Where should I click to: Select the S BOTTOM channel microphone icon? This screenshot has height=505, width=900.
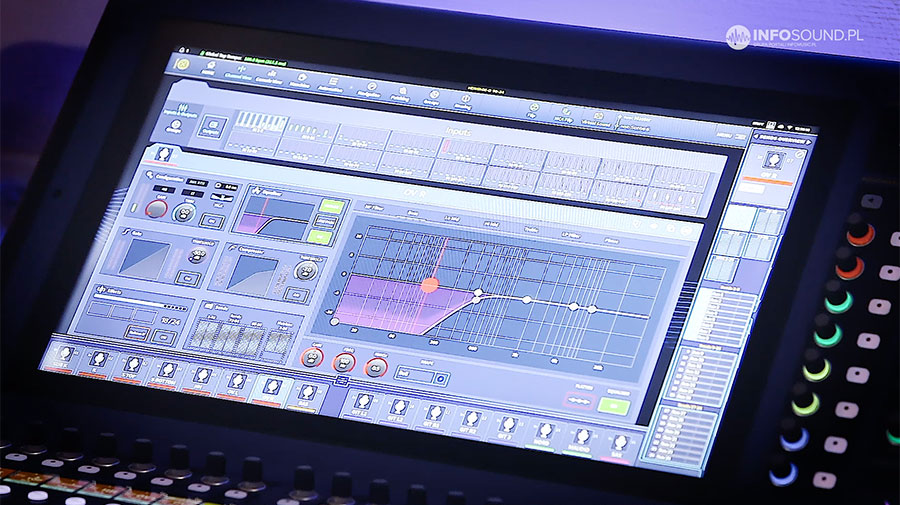click(166, 371)
